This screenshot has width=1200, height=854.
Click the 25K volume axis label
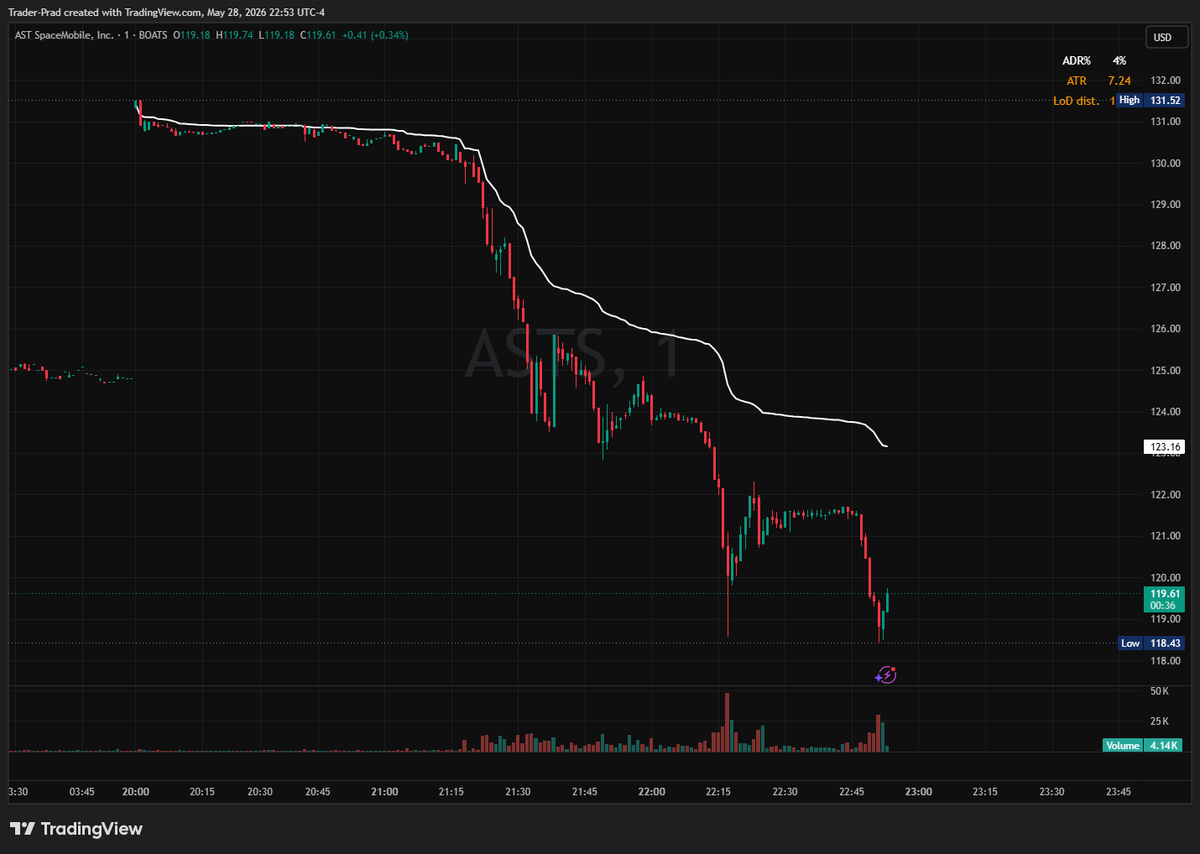(1159, 721)
